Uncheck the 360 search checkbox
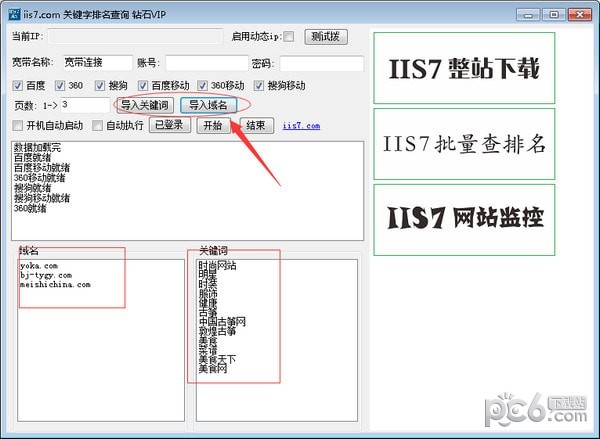Image resolution: width=600 pixels, height=439 pixels. click(x=60, y=85)
